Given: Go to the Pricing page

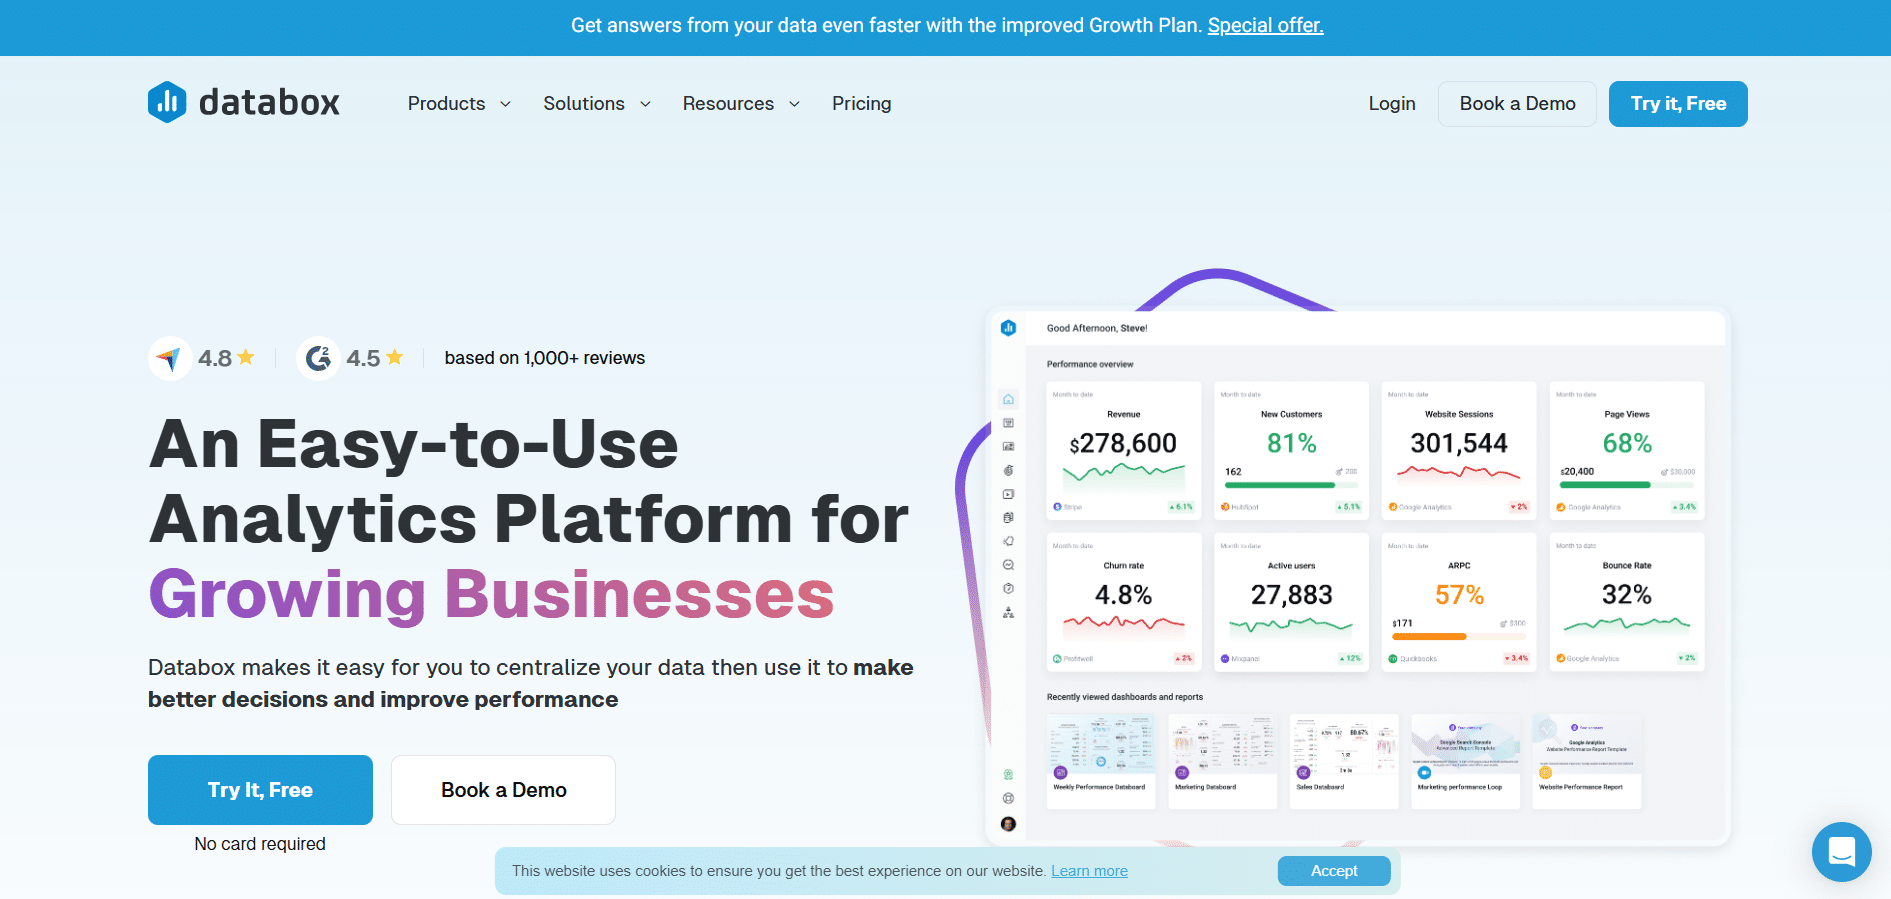Looking at the screenshot, I should [x=861, y=104].
